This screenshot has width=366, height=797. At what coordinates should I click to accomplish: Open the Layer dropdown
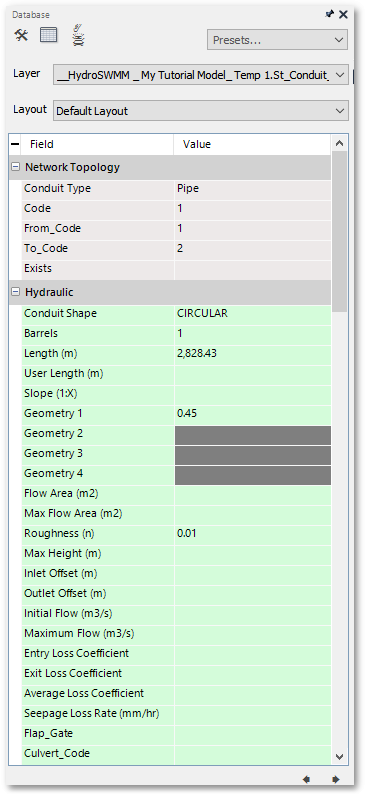coord(201,75)
